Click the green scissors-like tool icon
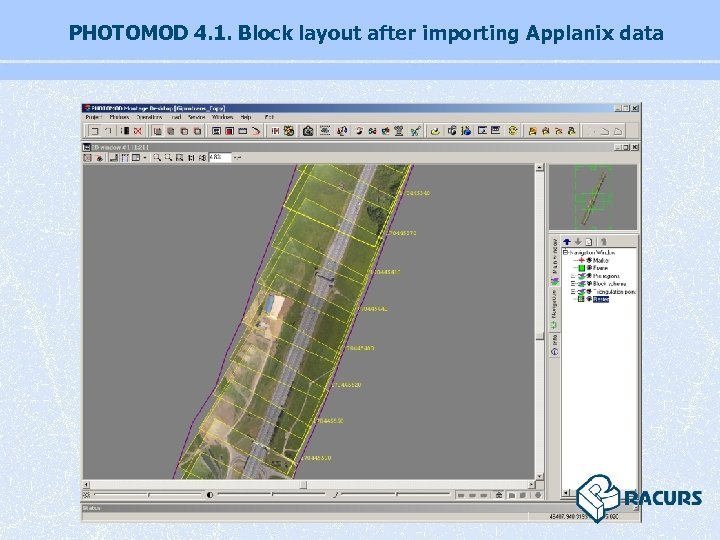This screenshot has width=720, height=540. click(416, 131)
